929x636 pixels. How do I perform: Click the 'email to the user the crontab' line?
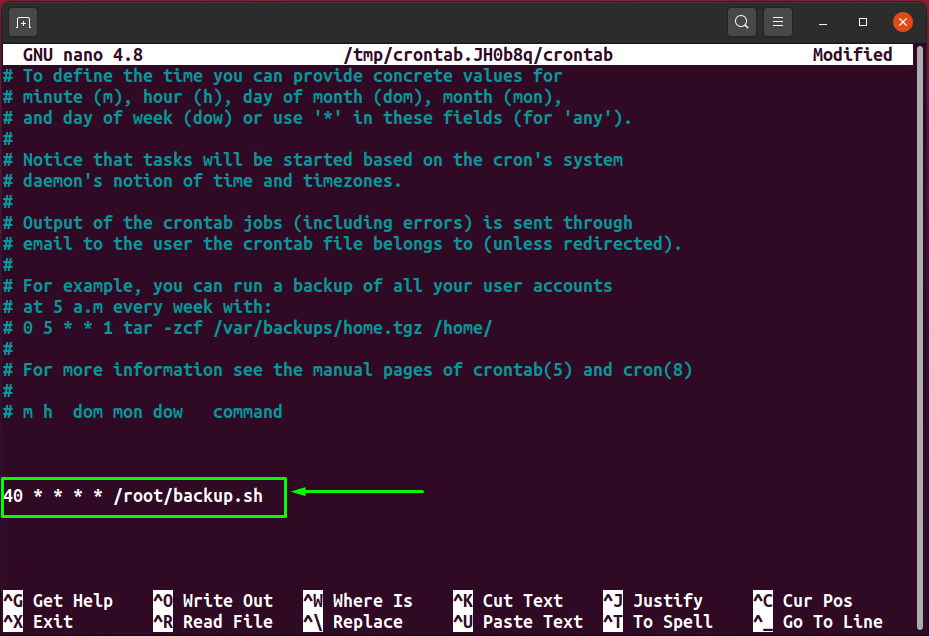pos(342,244)
